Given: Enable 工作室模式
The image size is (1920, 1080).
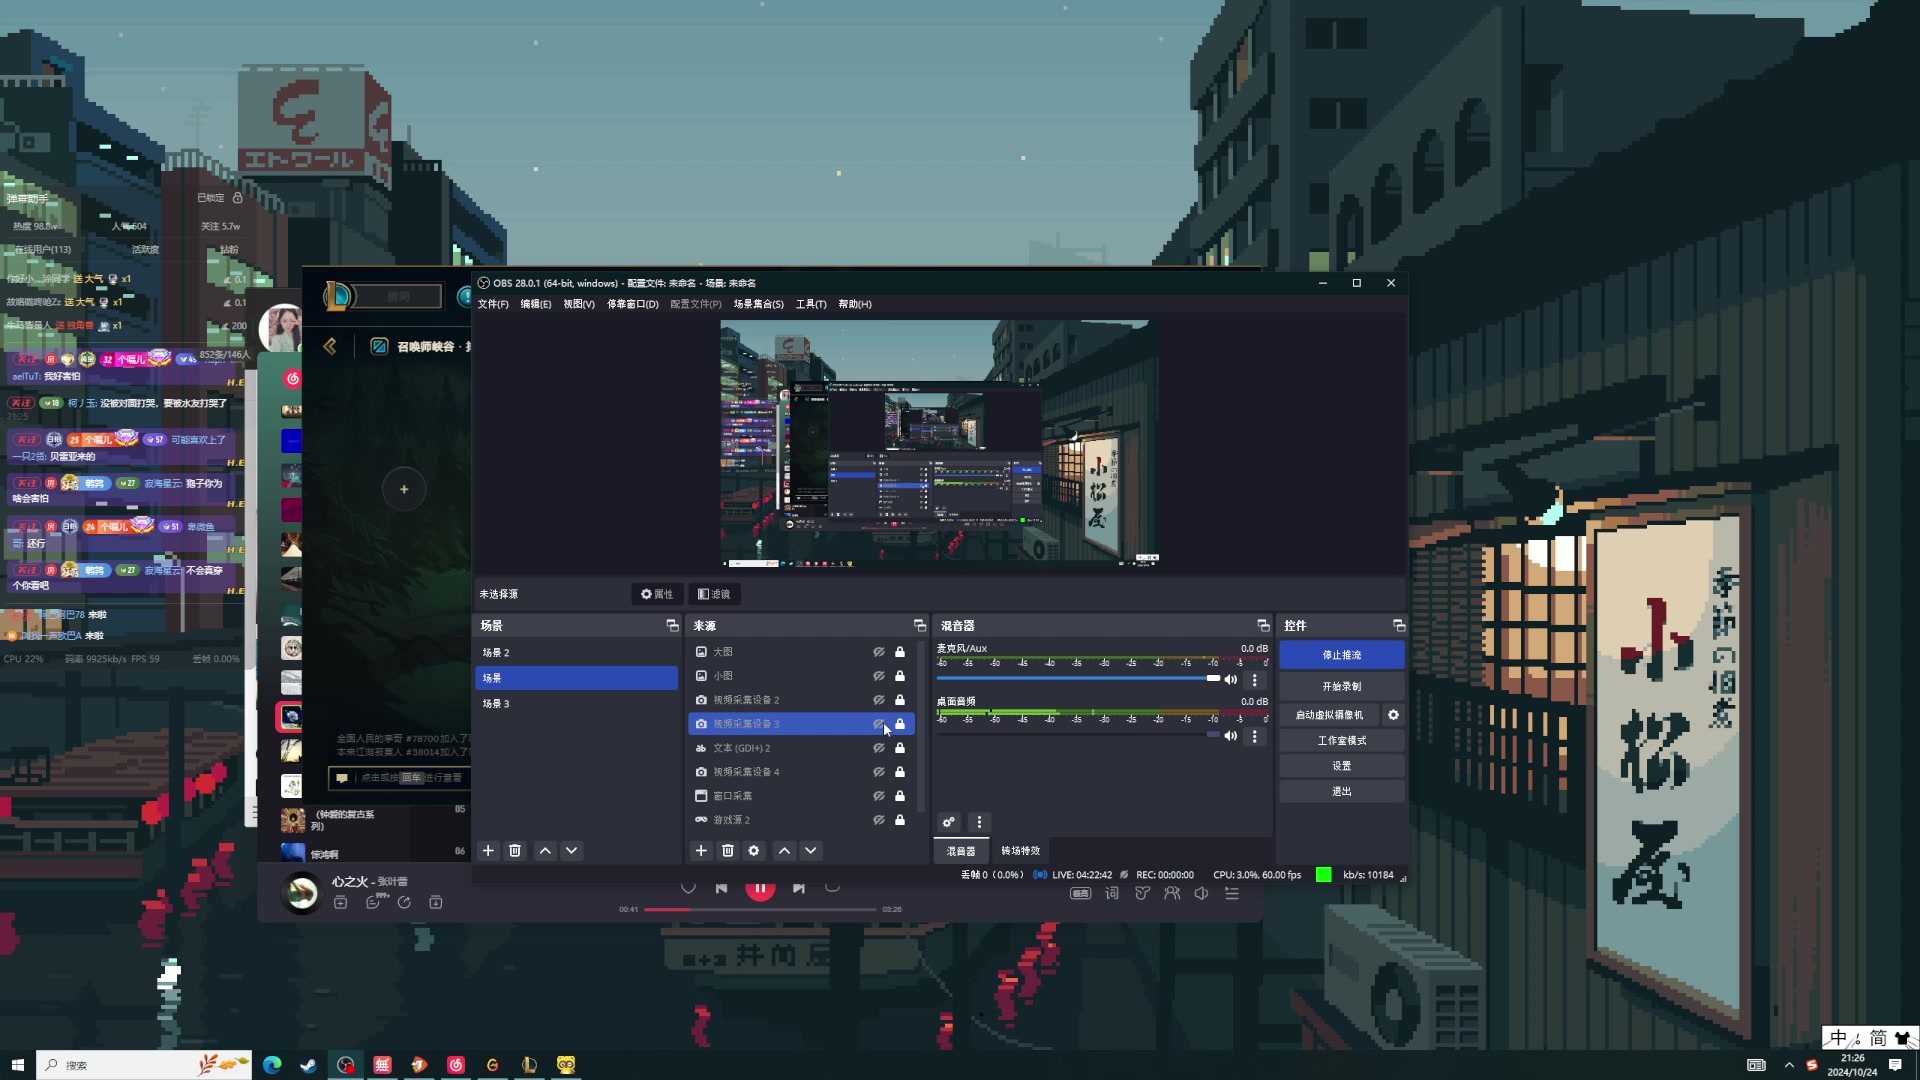Looking at the screenshot, I should pyautogui.click(x=1342, y=741).
